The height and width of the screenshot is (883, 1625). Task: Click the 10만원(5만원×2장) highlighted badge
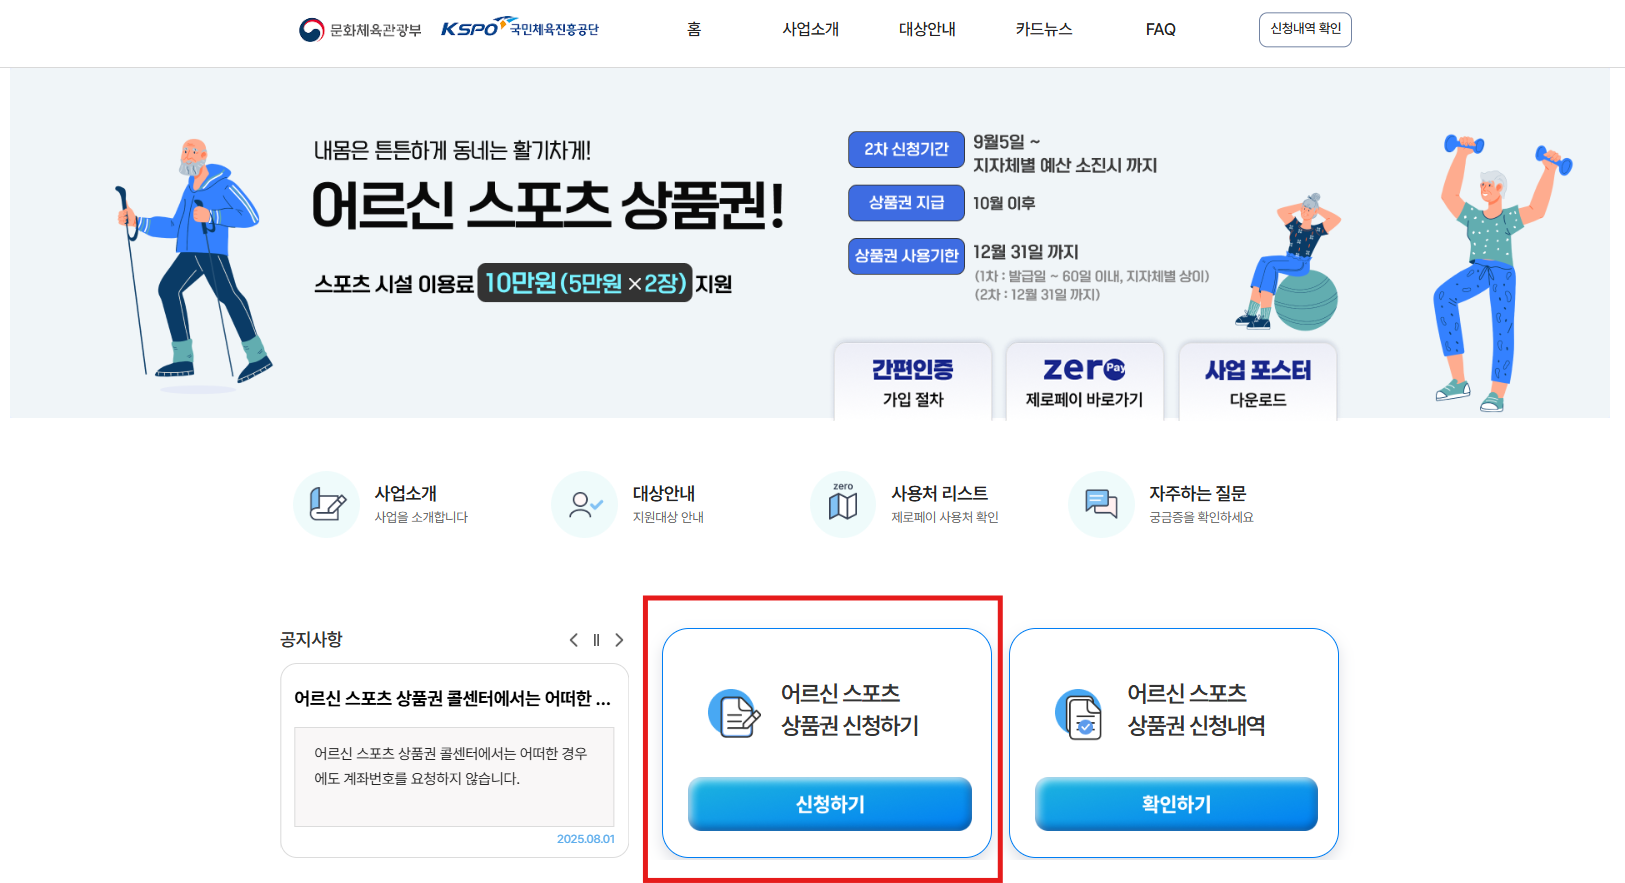coord(585,283)
